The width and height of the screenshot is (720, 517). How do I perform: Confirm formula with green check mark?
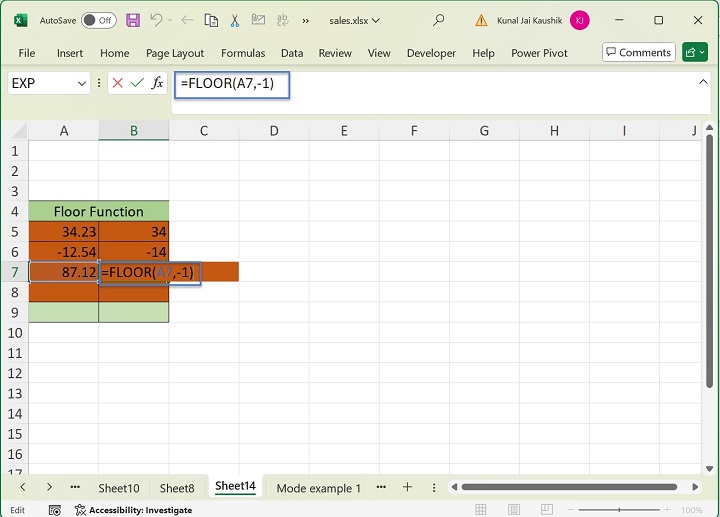(x=137, y=83)
